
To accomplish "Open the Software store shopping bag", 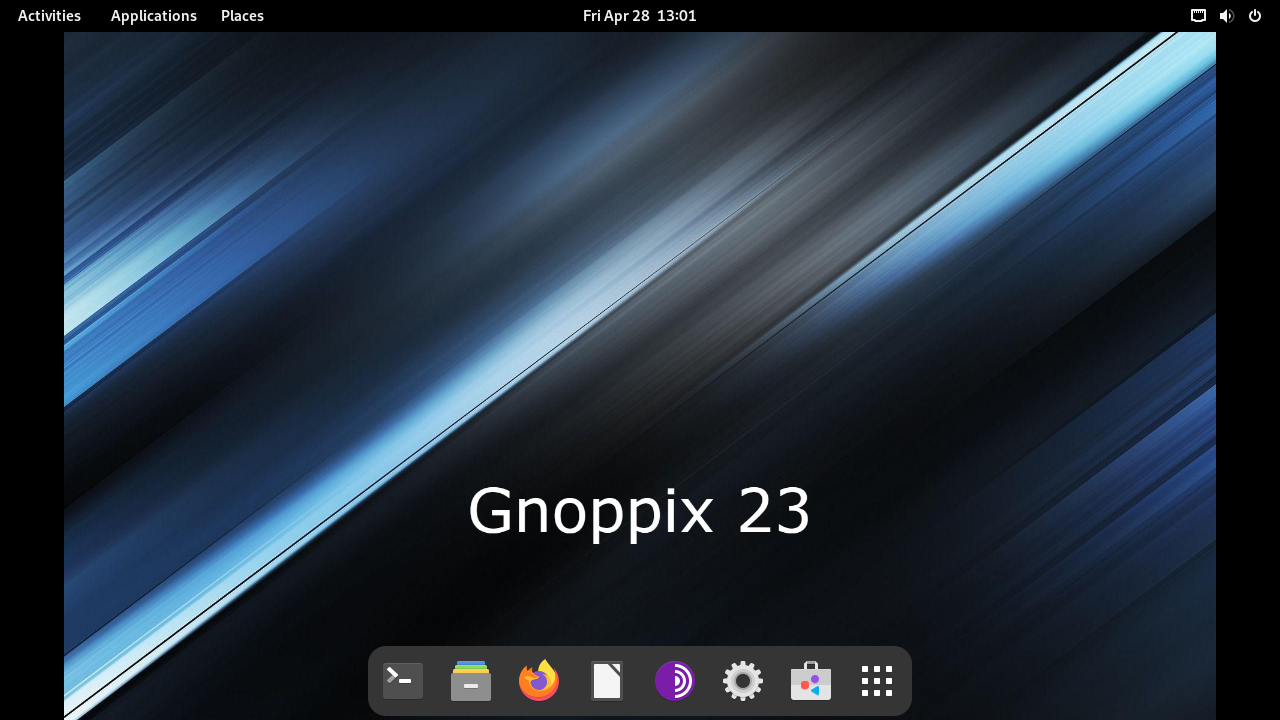I will pos(811,681).
